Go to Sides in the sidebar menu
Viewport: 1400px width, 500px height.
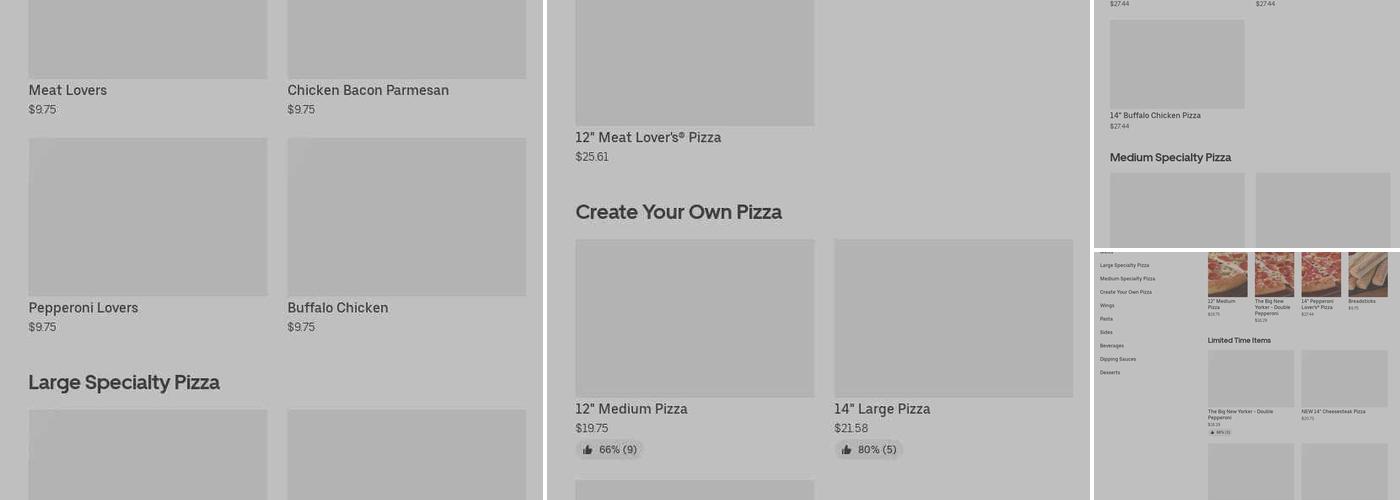(x=1106, y=332)
